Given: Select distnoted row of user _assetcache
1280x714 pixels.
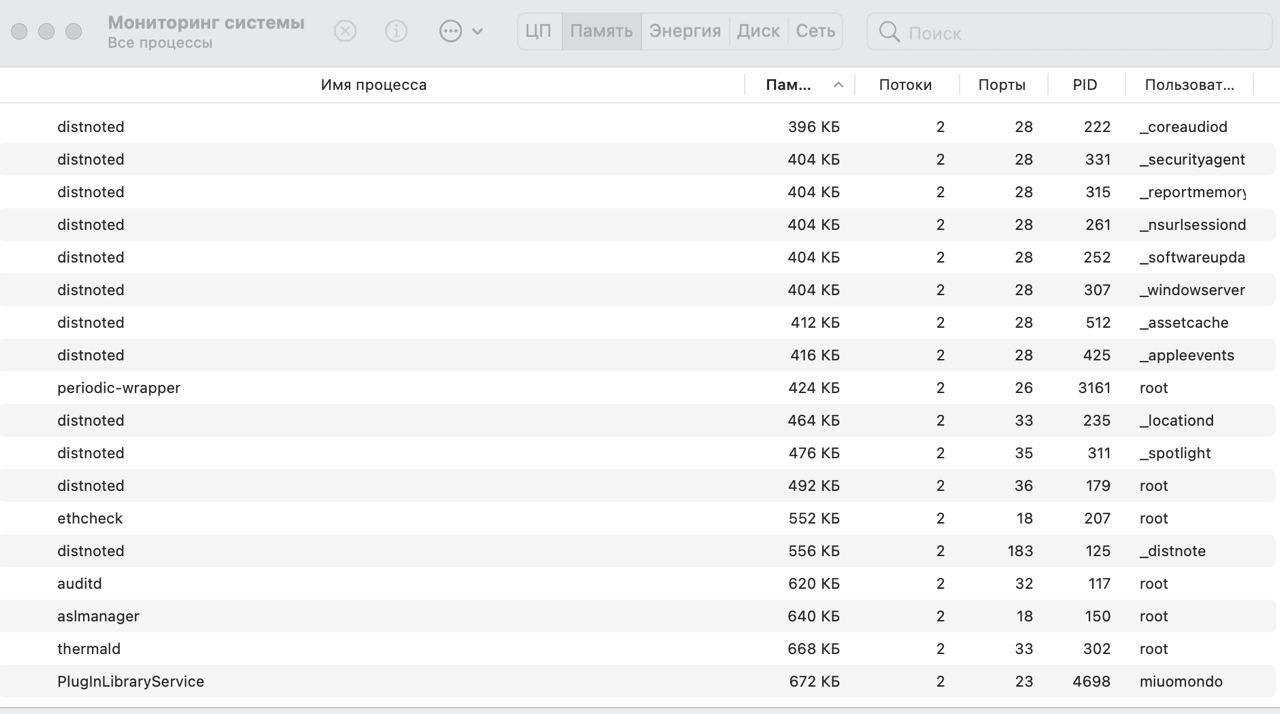Looking at the screenshot, I should point(638,323).
